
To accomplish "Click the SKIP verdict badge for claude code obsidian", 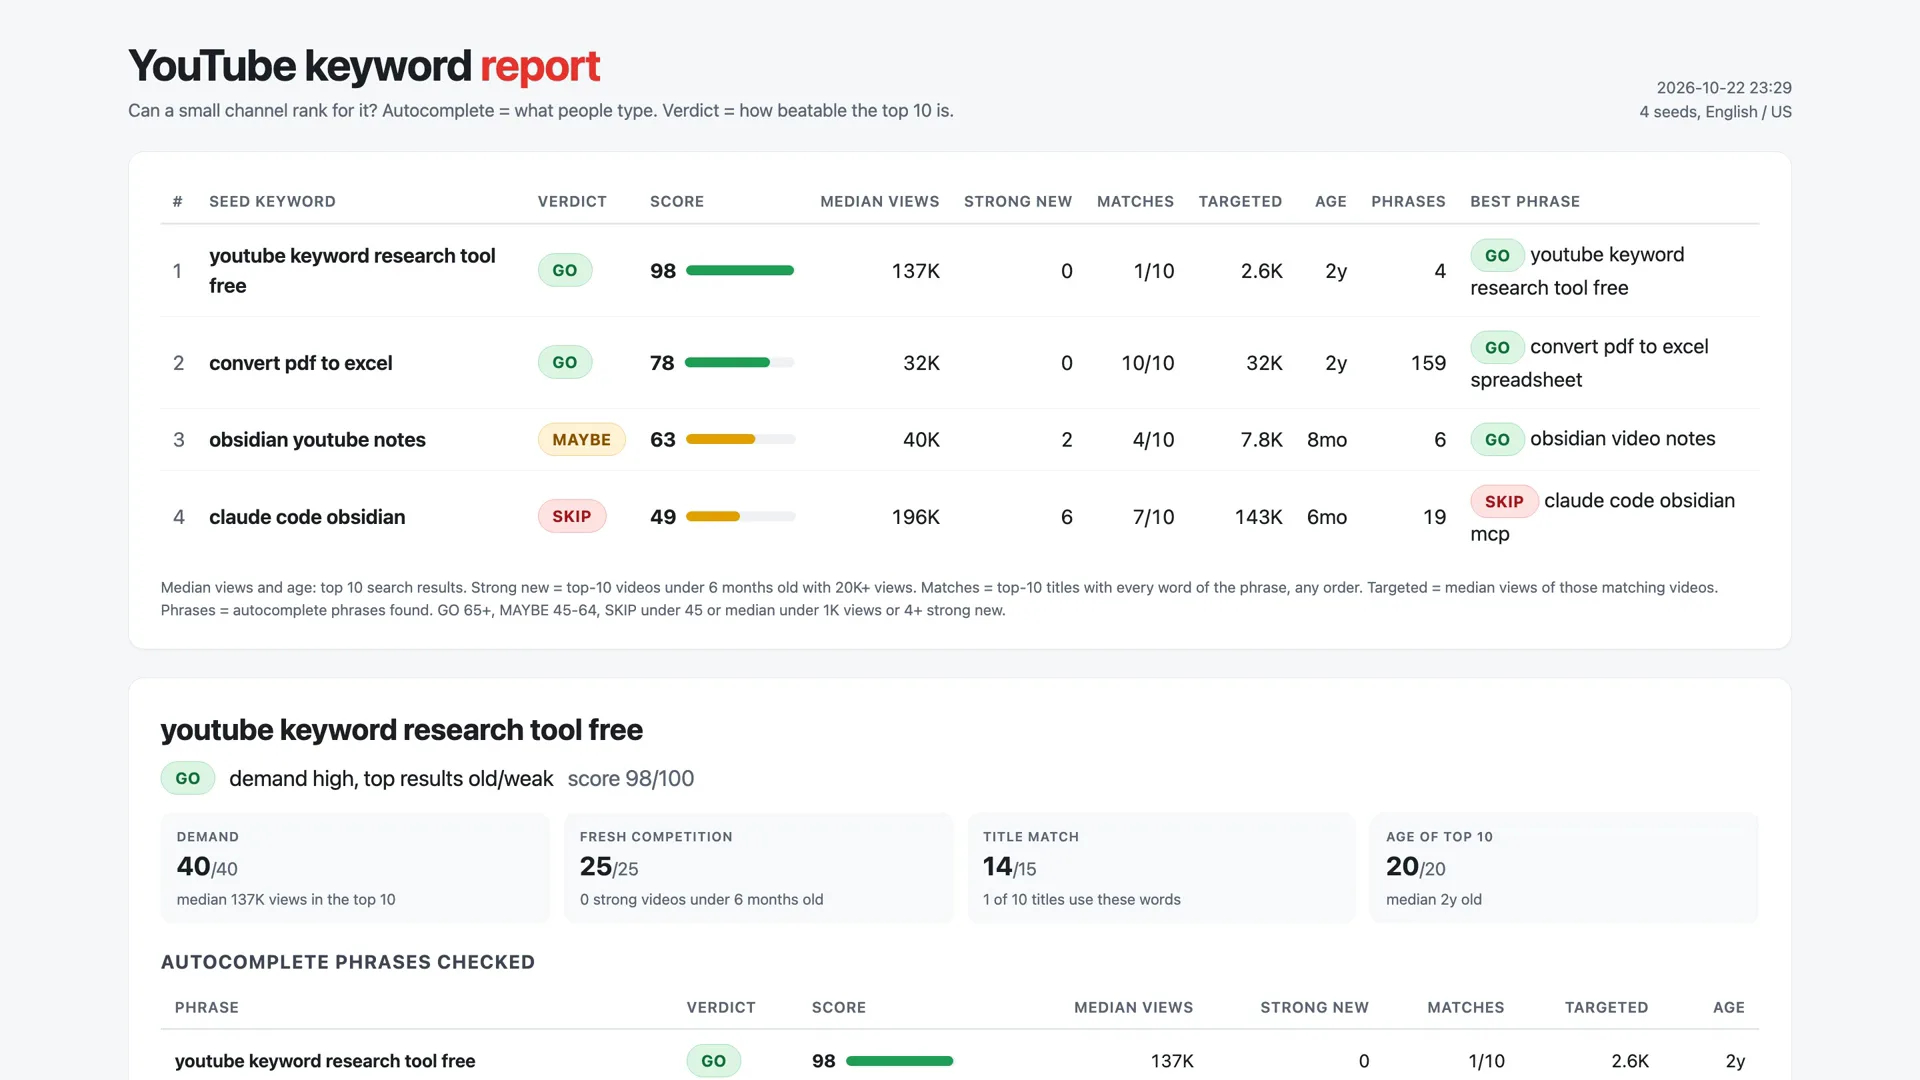I will pyautogui.click(x=572, y=517).
